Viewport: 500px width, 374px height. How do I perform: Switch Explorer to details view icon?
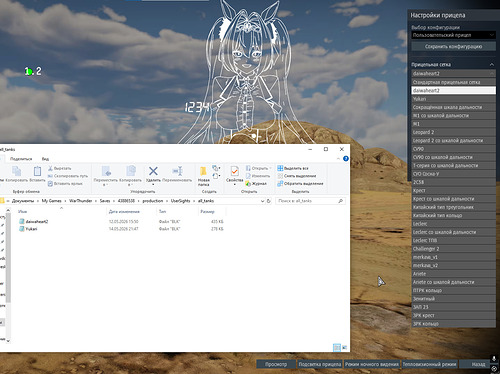point(337,348)
